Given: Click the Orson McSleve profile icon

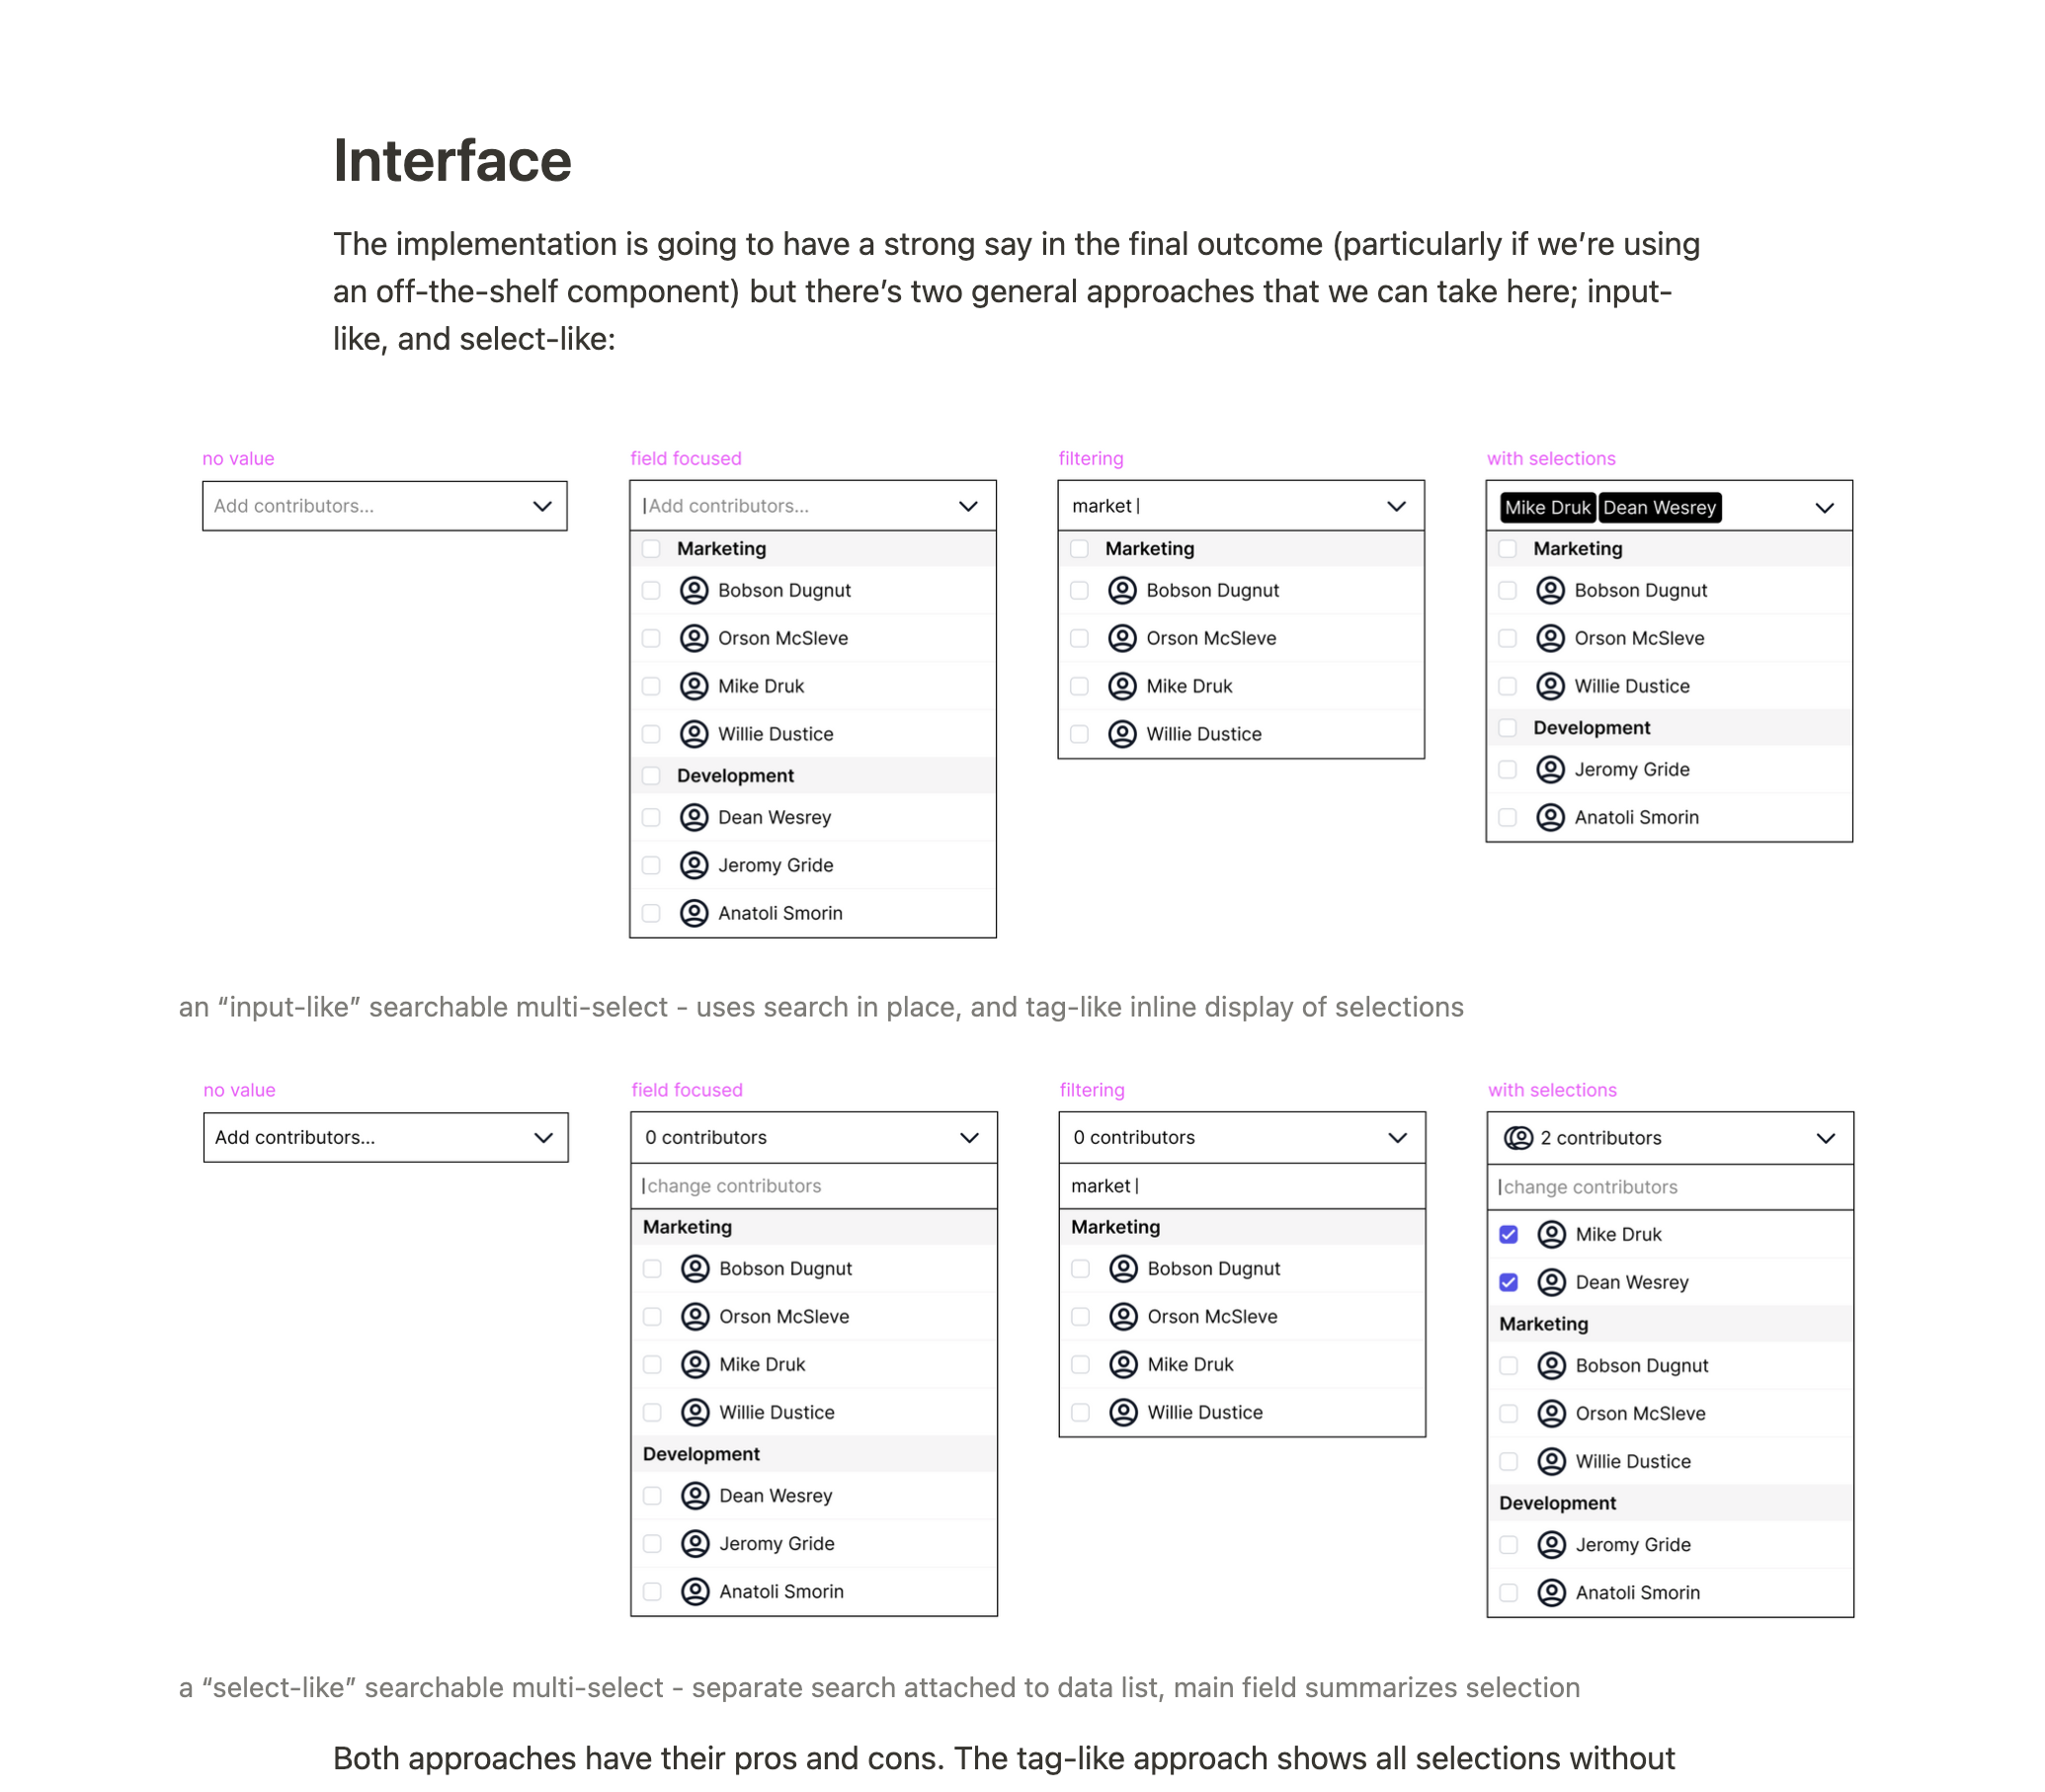Looking at the screenshot, I should point(694,636).
